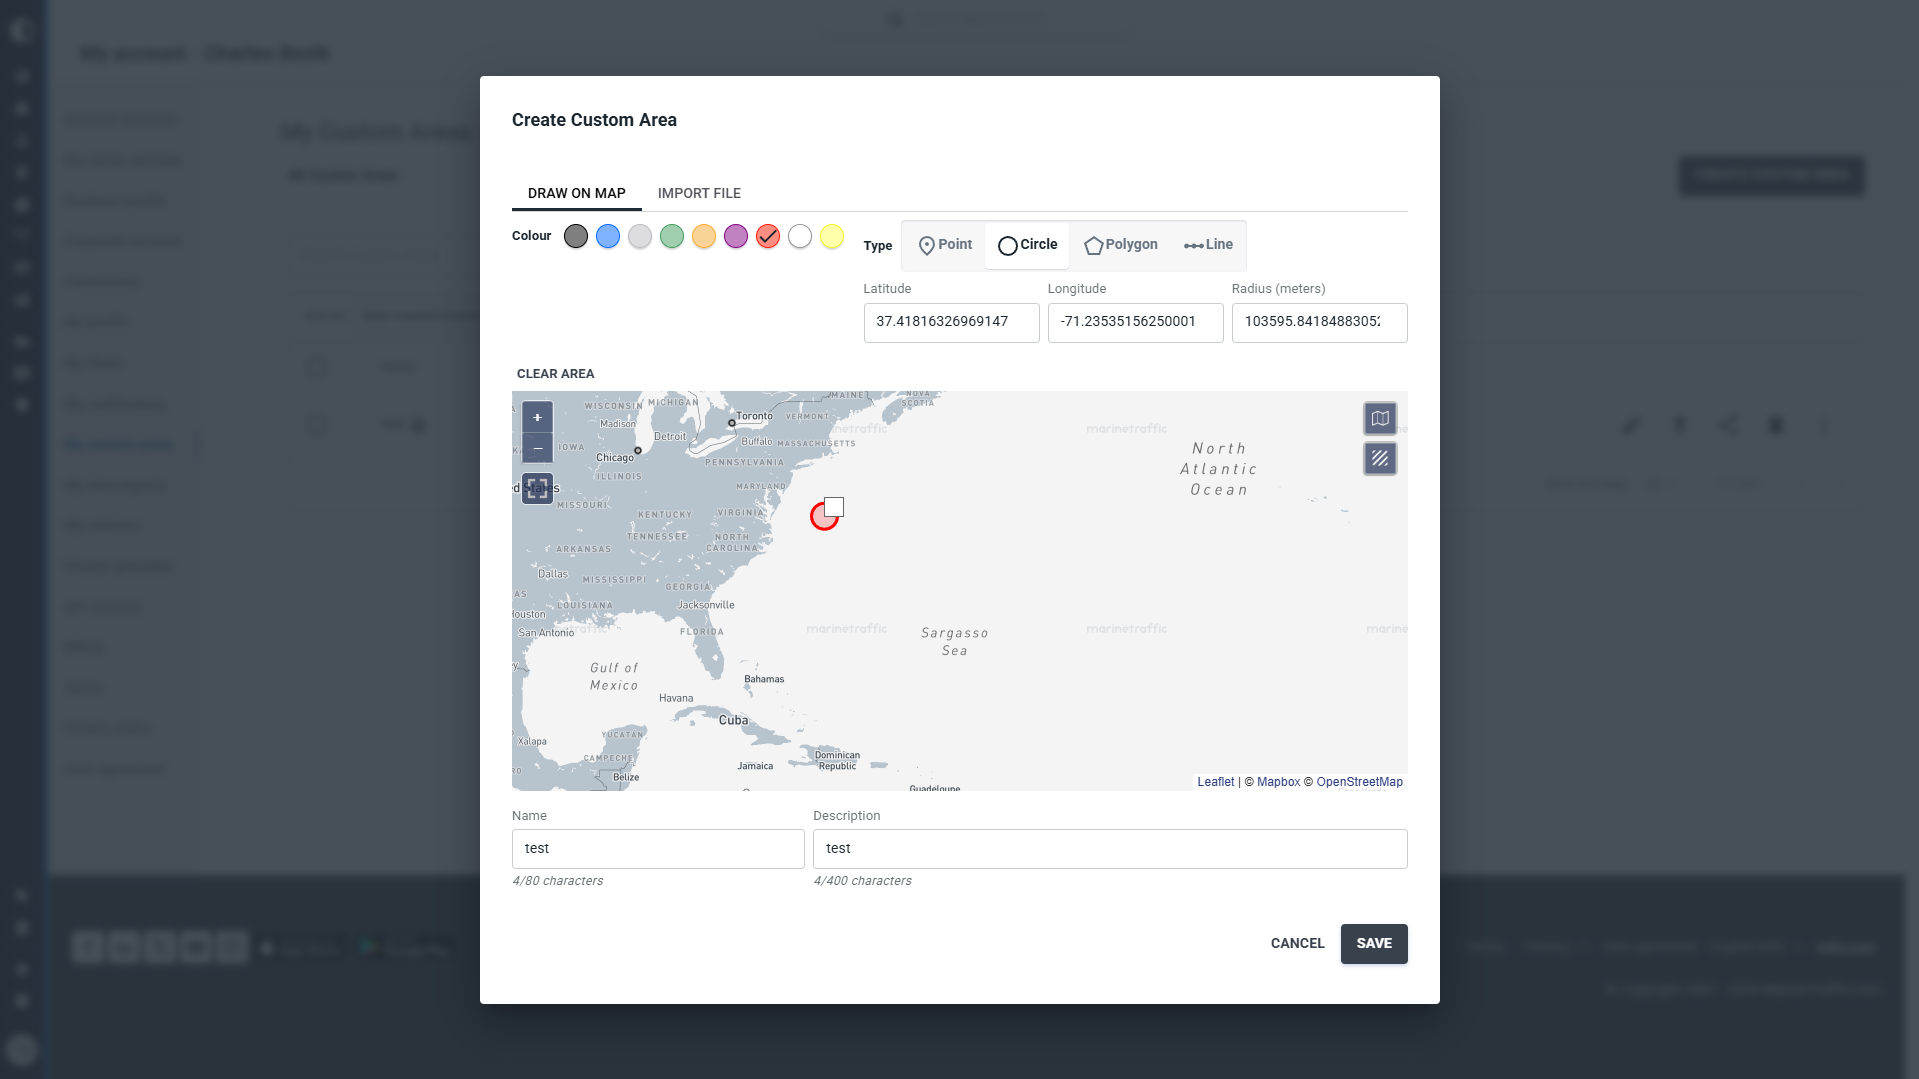The height and width of the screenshot is (1079, 1919).
Task: Toggle fullscreen map view
Action: 537,488
